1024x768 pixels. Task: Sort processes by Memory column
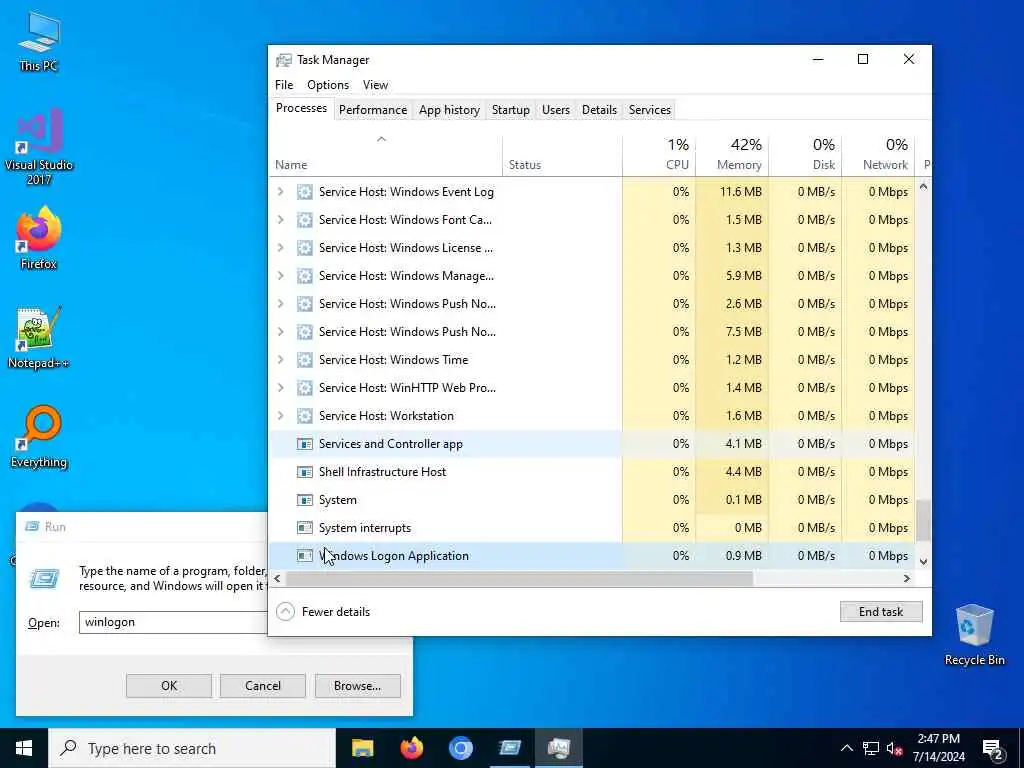coord(732,155)
